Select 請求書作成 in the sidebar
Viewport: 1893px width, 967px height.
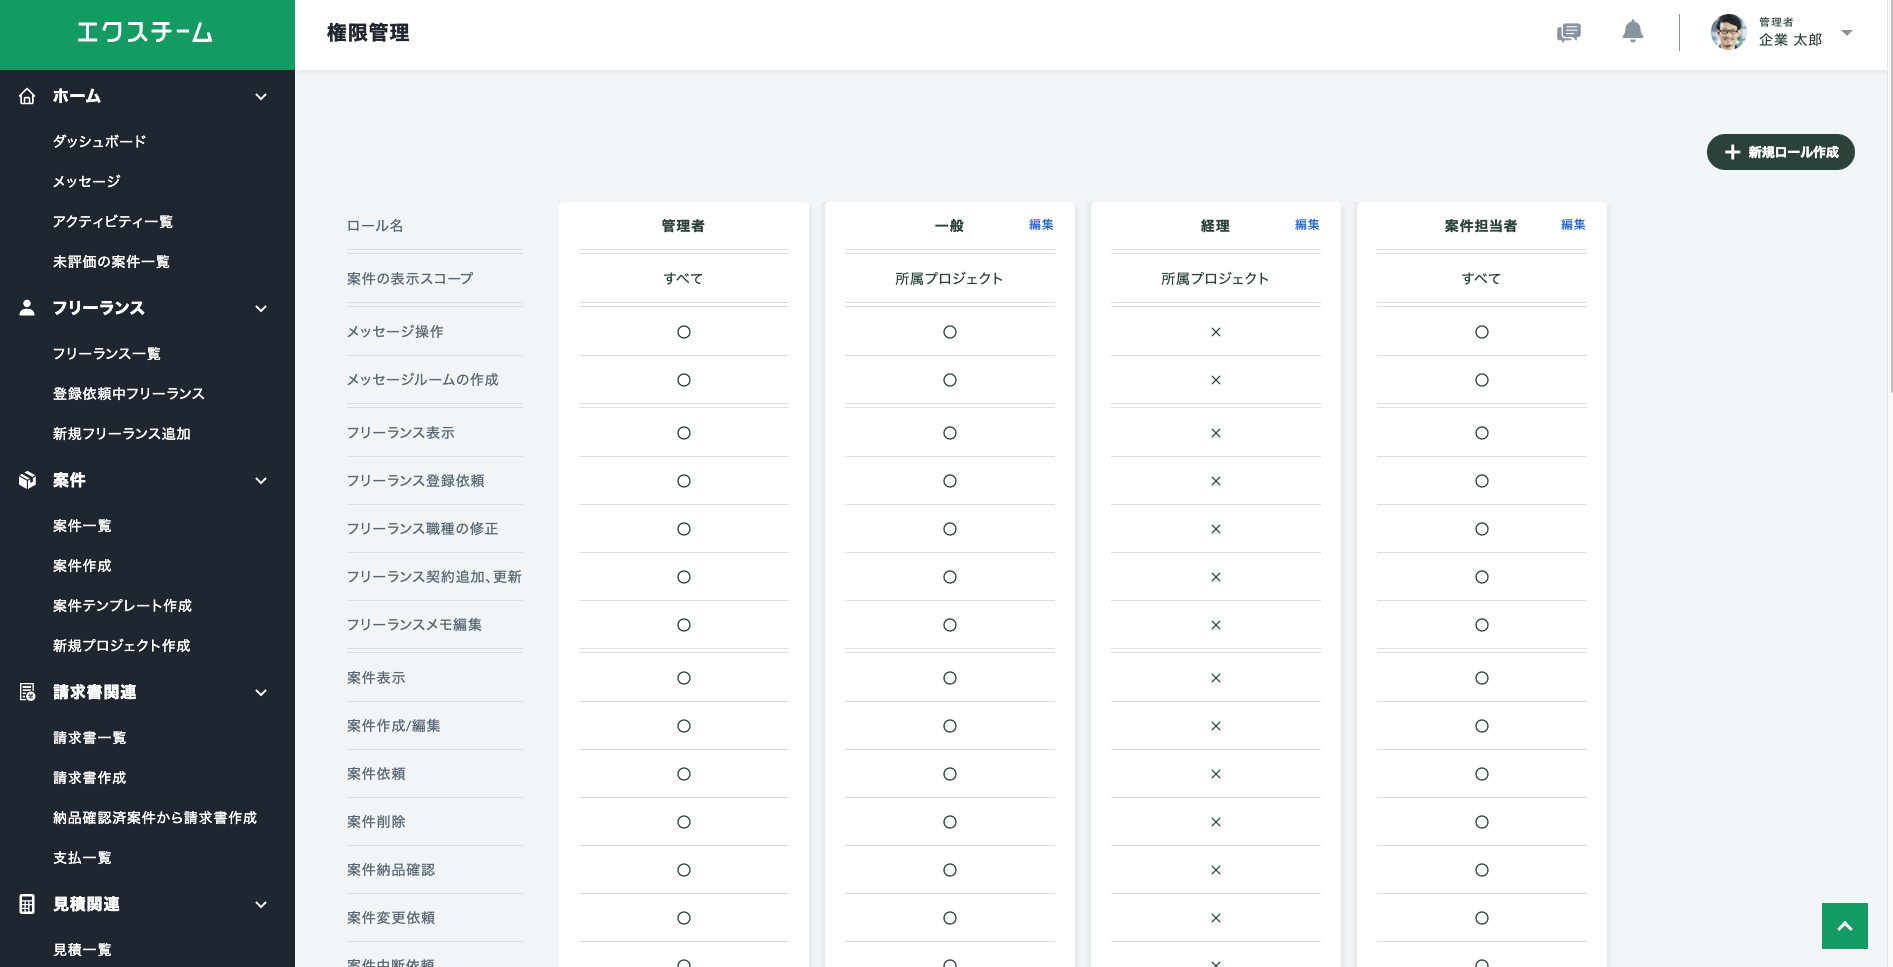click(x=89, y=778)
